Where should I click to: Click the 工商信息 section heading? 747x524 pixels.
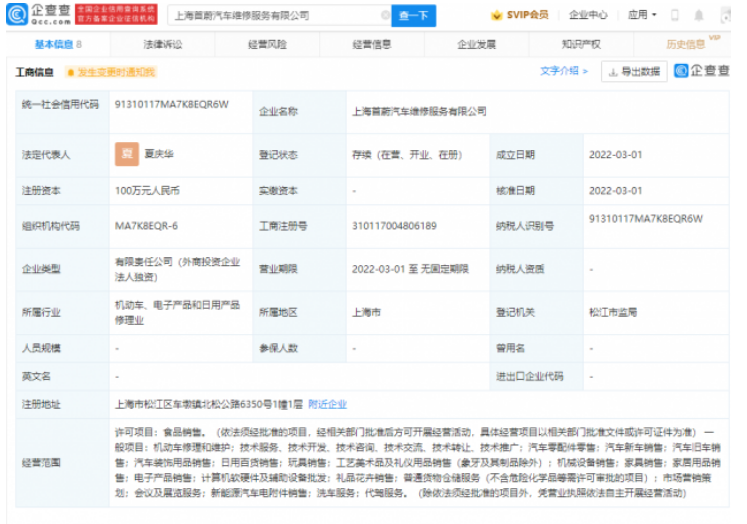coord(34,72)
